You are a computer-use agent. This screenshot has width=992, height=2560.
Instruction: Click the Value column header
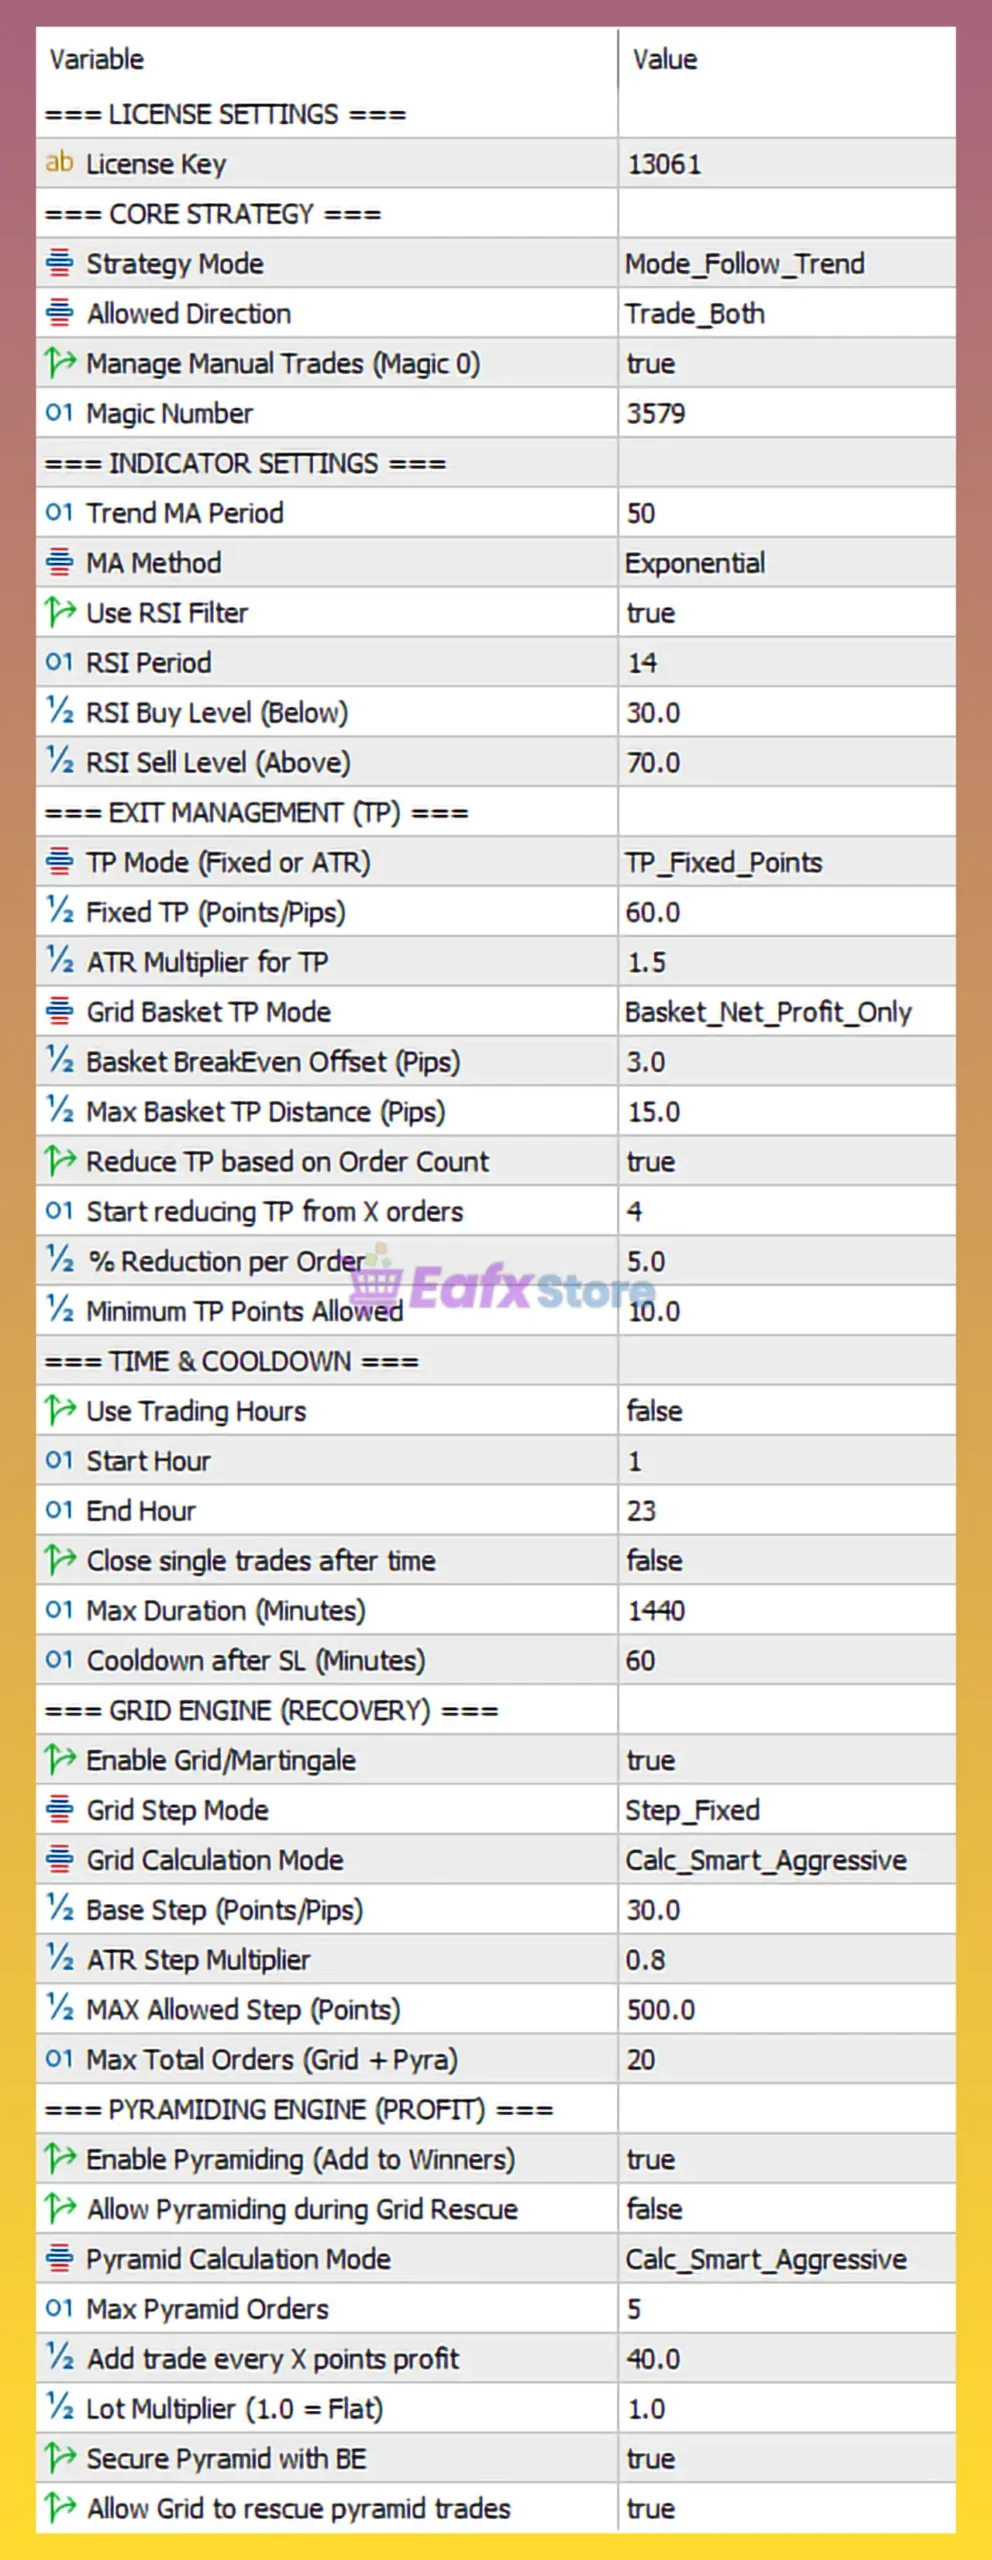click(x=665, y=60)
